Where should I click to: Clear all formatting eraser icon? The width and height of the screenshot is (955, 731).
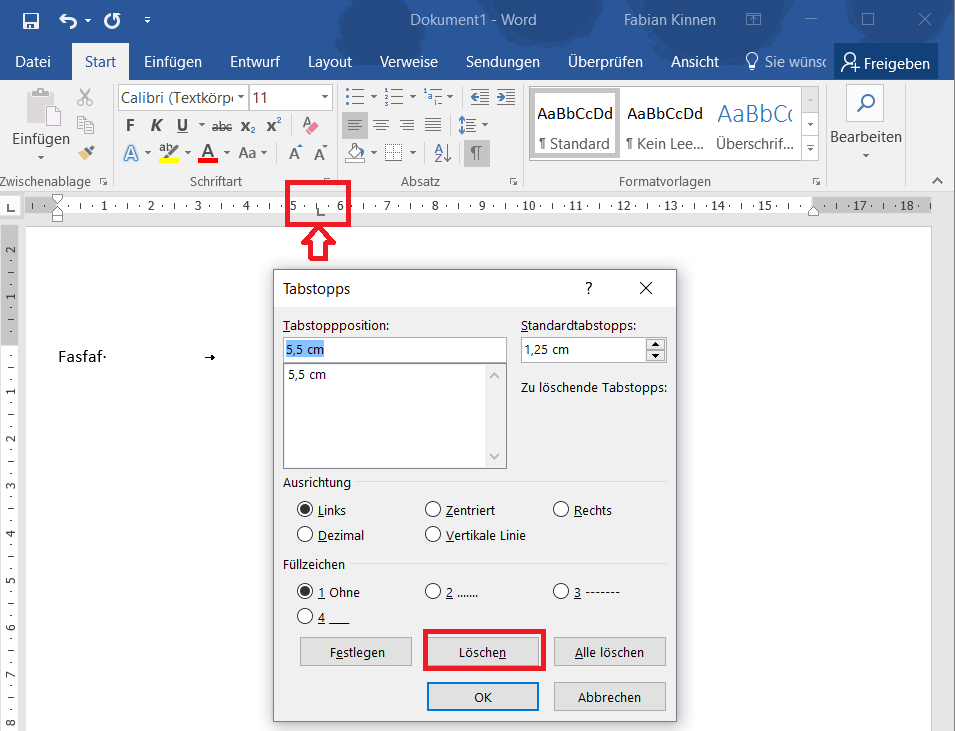coord(311,125)
